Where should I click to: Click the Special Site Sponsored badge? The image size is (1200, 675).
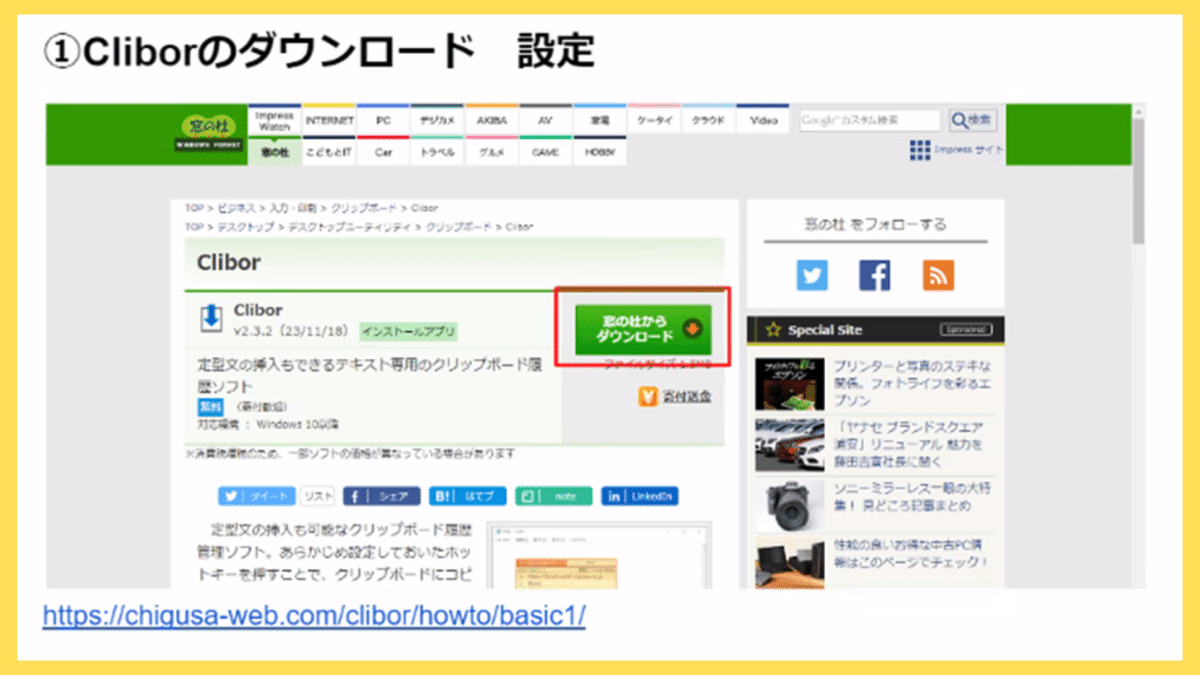[x=965, y=329]
